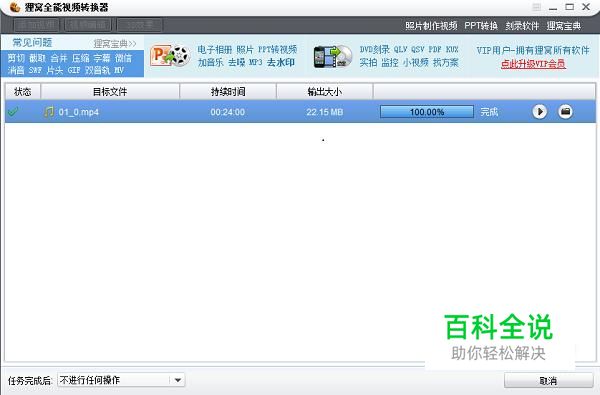600x395 pixels.
Task: Click the 完成 status text
Action: pos(489,112)
